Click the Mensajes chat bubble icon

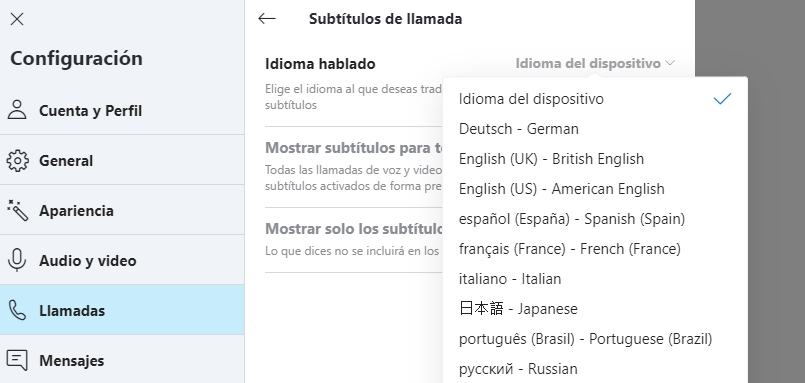click(17, 360)
